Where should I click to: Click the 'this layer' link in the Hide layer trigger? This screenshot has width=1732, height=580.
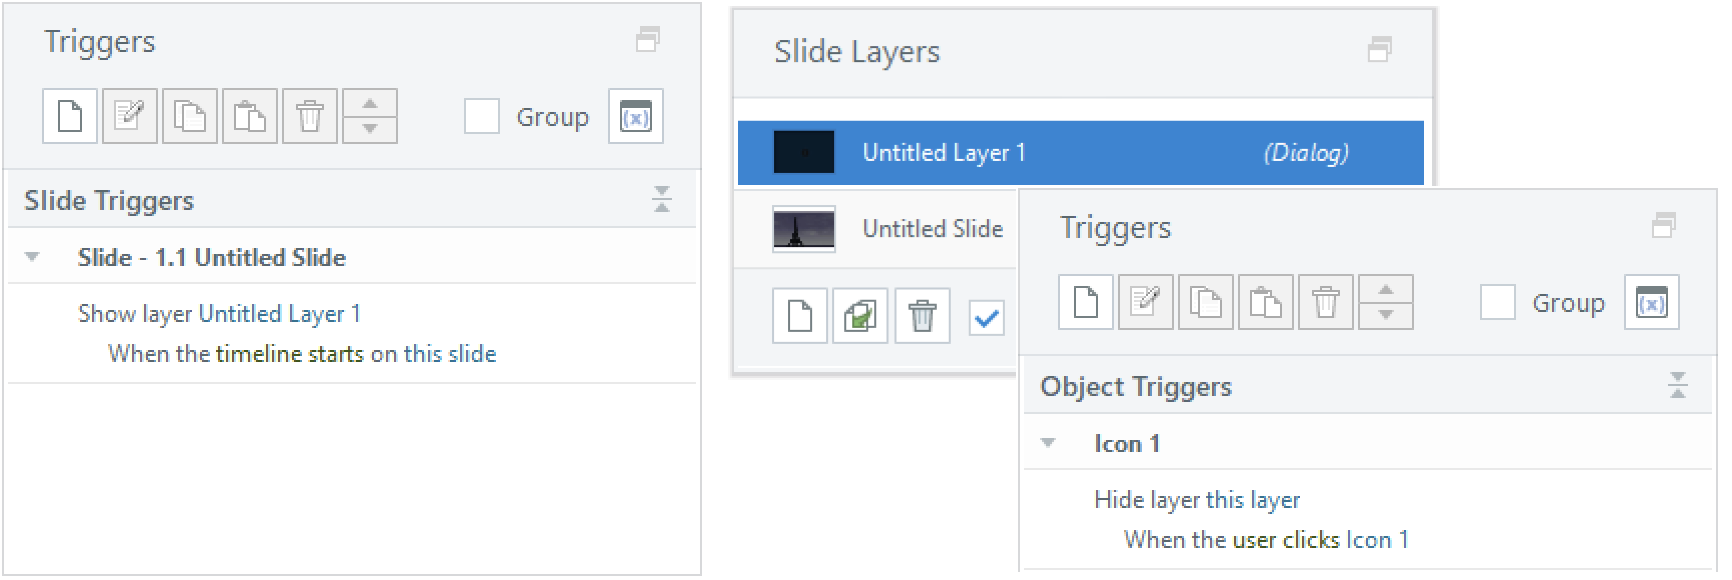click(x=1253, y=500)
